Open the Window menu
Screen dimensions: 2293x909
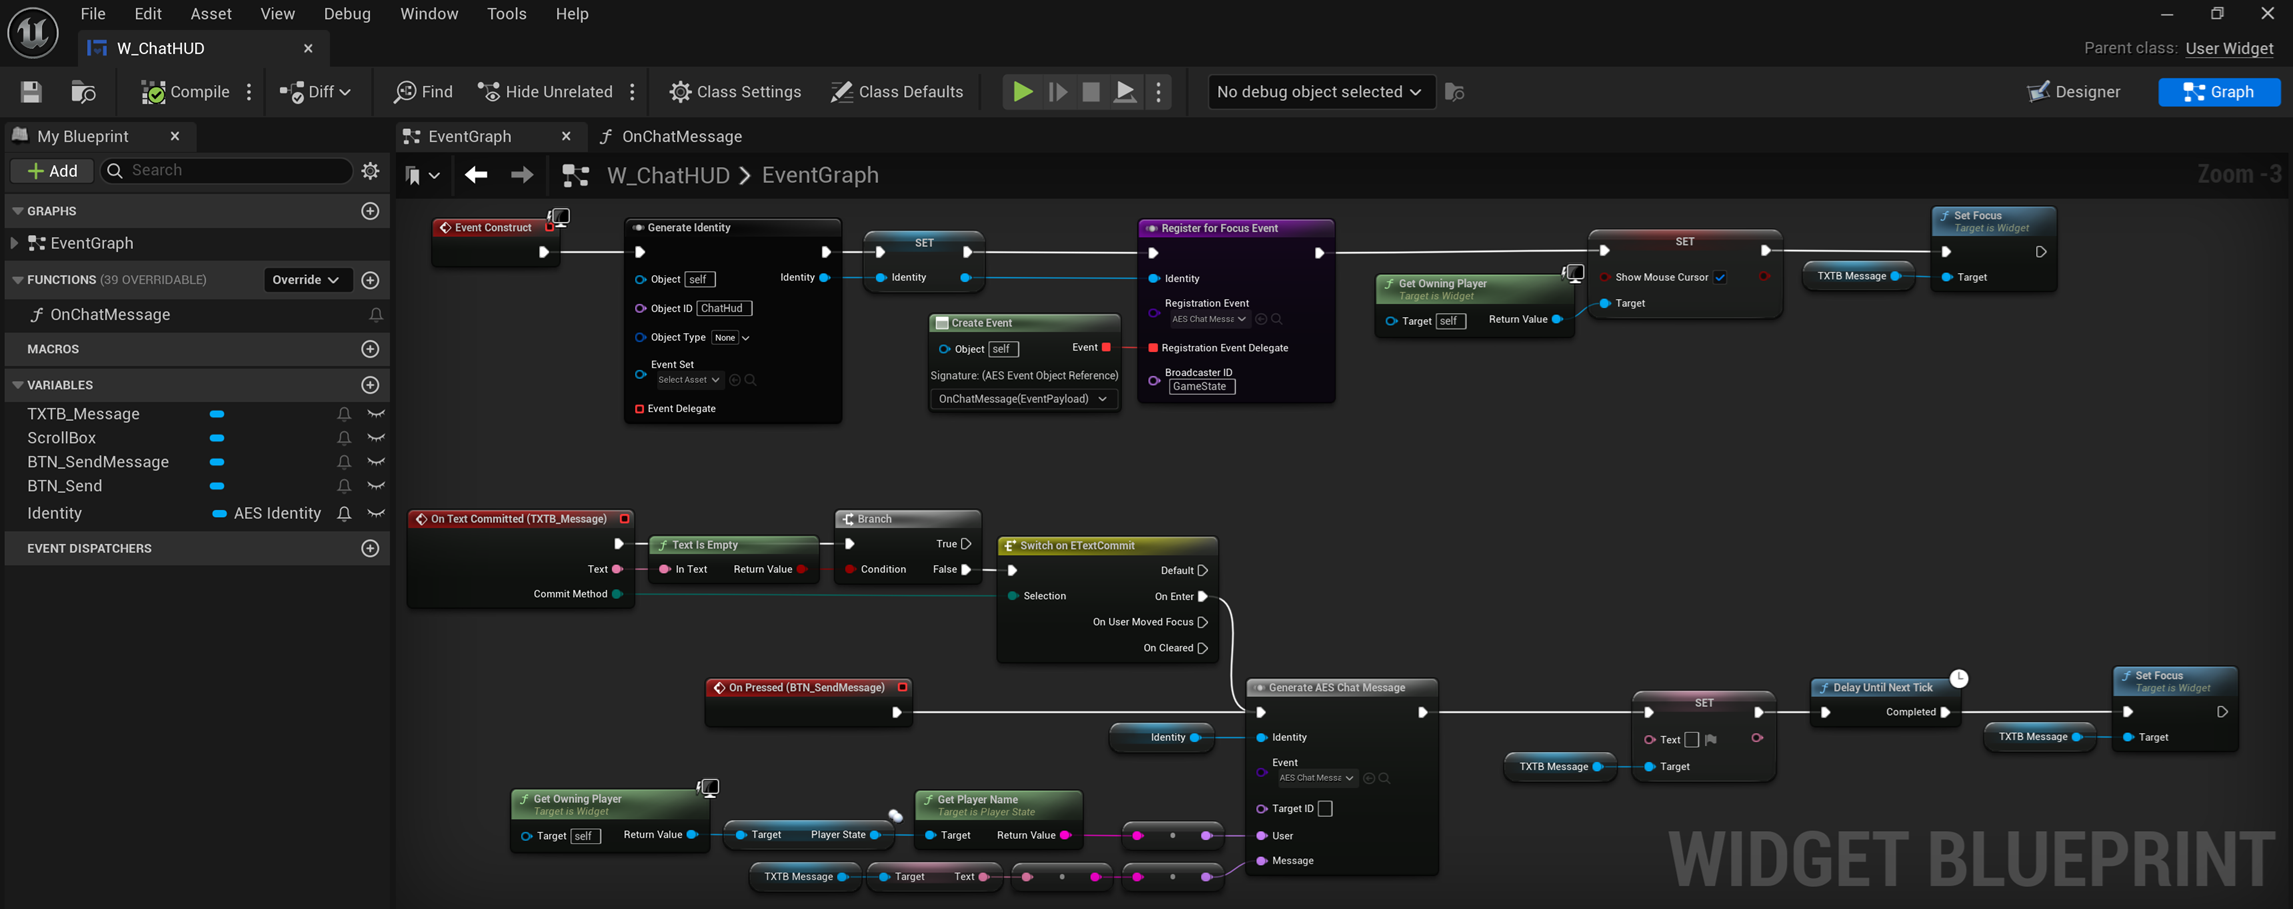(x=429, y=13)
